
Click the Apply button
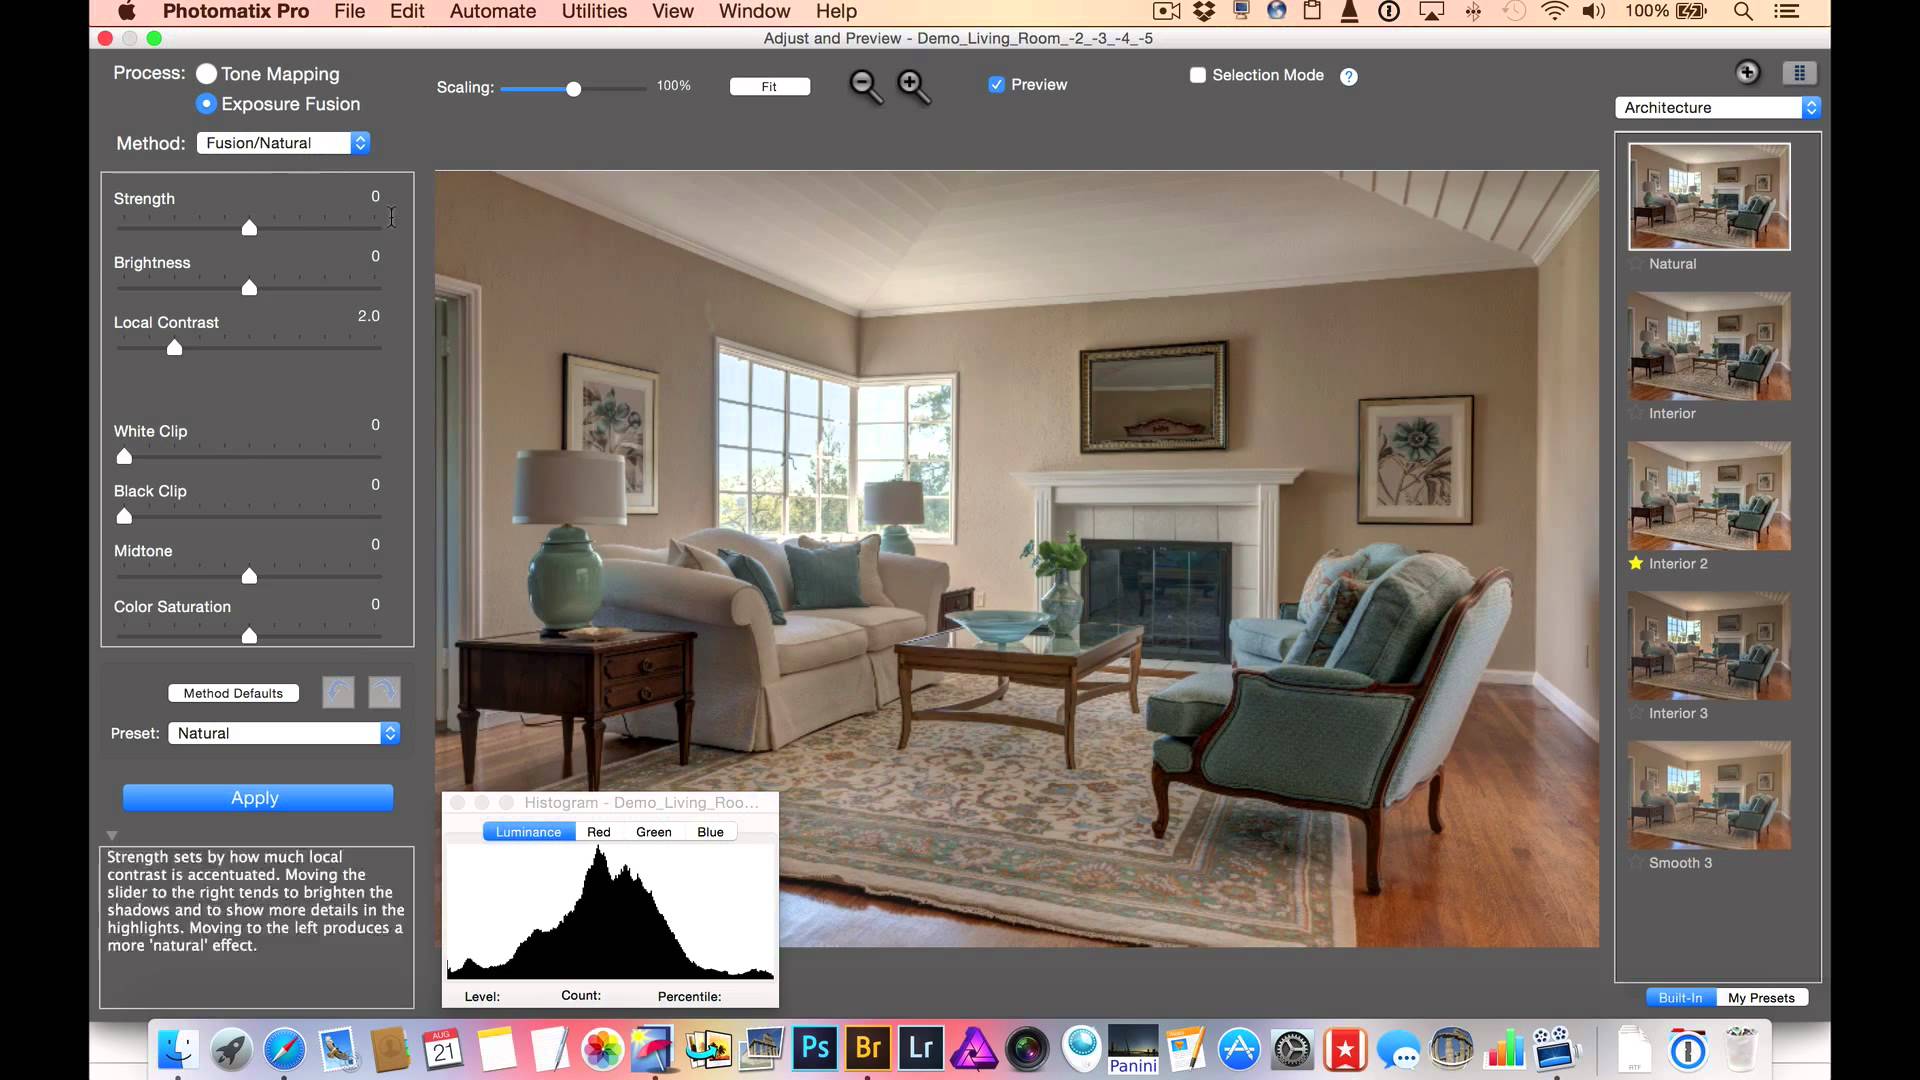[256, 797]
